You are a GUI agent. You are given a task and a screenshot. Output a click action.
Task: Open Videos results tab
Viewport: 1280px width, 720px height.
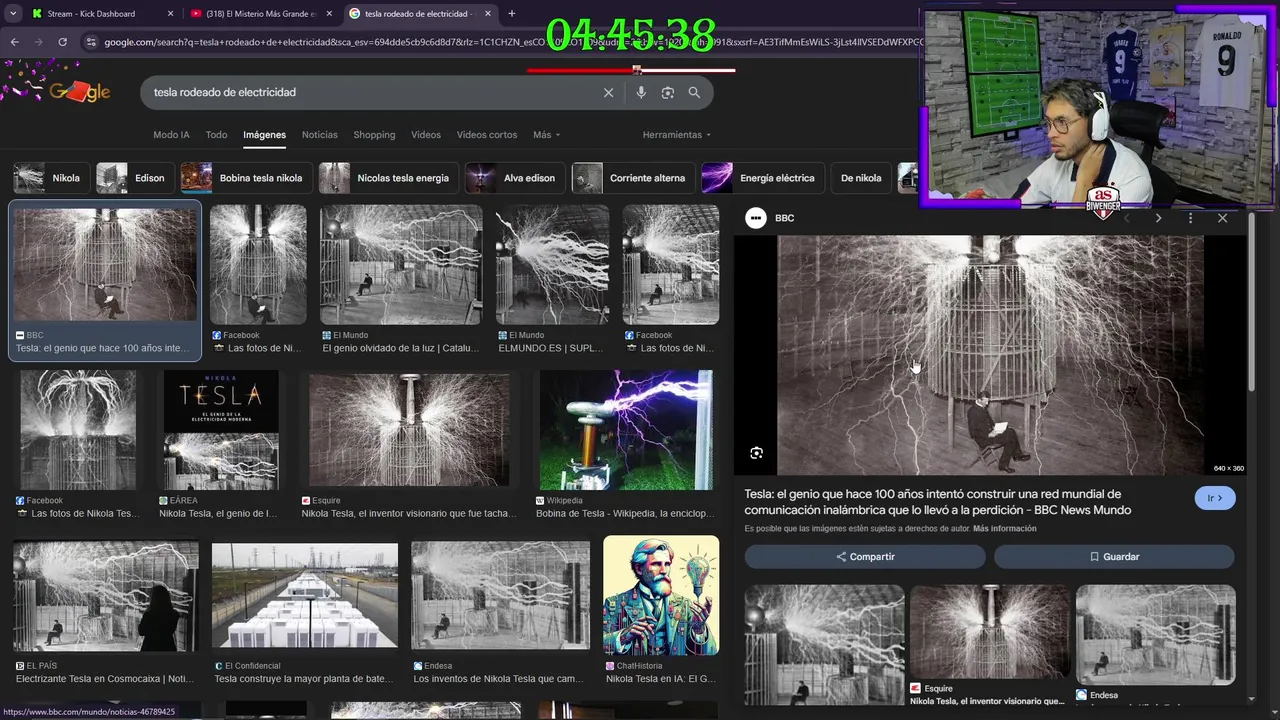click(x=426, y=135)
